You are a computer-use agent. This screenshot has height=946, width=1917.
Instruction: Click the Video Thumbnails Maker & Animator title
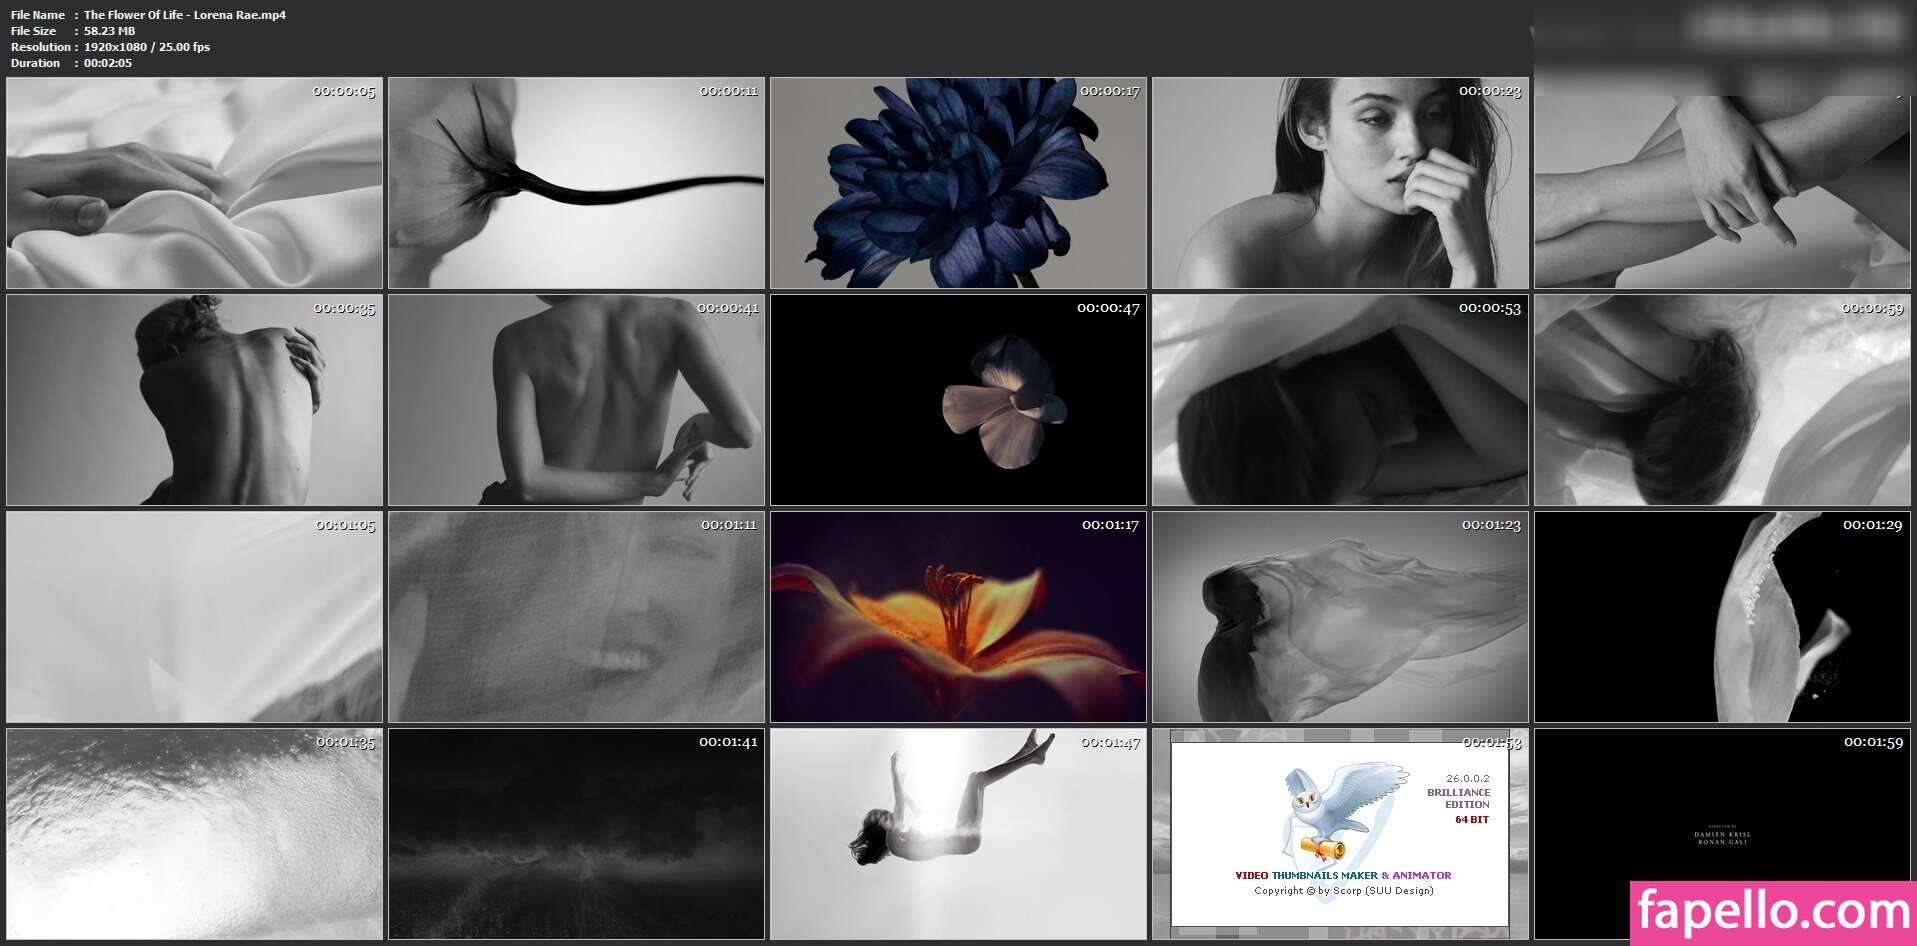tap(1343, 875)
